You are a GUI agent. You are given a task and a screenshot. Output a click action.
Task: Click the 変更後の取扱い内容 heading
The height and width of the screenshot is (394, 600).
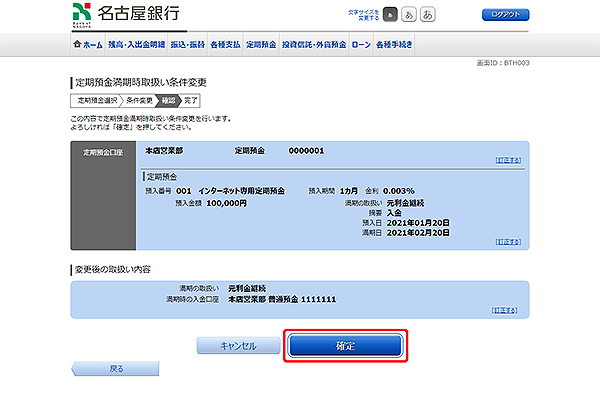point(112,270)
